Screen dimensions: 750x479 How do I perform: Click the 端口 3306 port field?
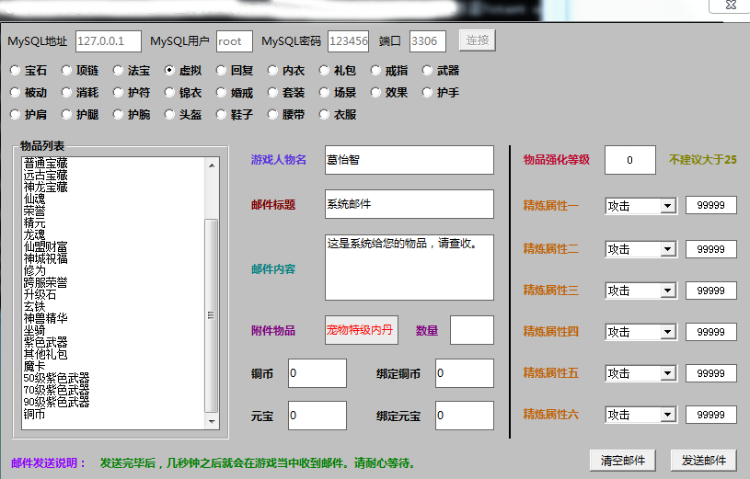coord(427,41)
